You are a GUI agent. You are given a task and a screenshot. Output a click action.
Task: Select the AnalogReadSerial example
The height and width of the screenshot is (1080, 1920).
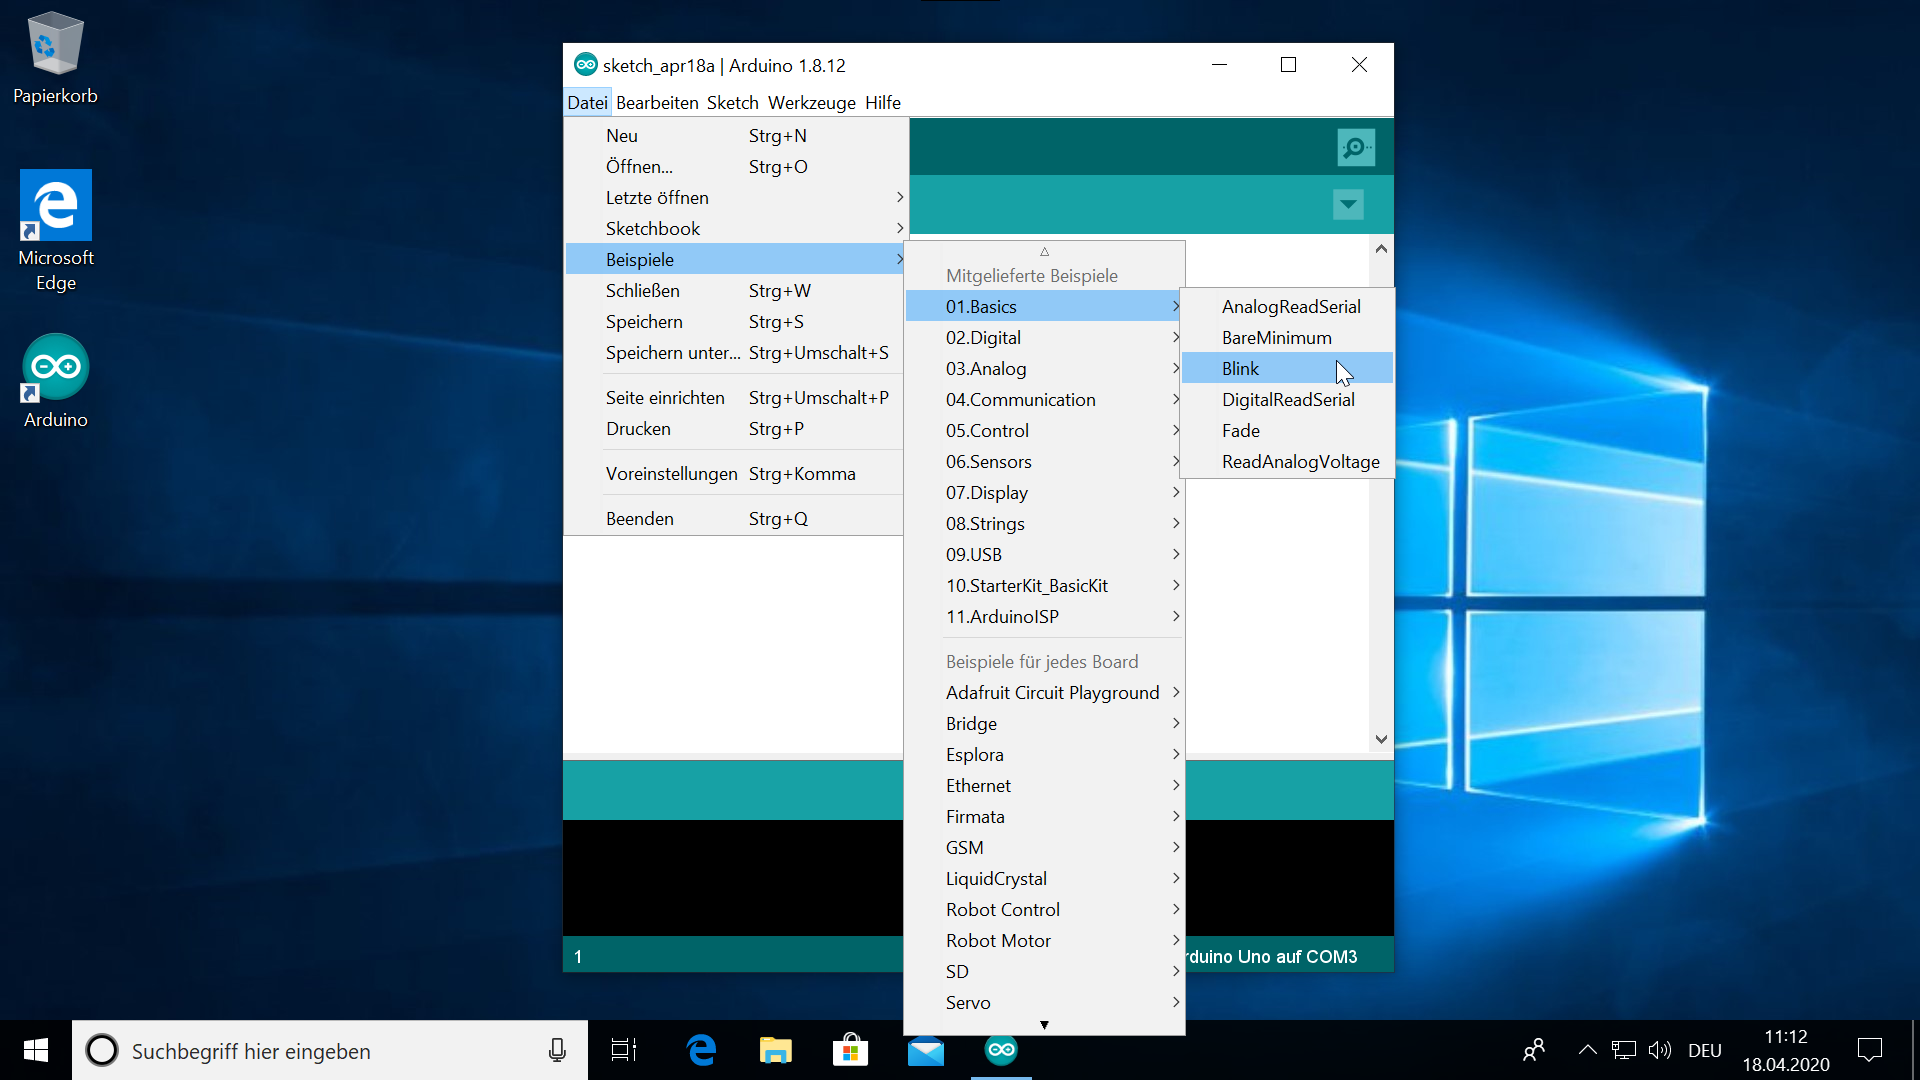[x=1287, y=306]
